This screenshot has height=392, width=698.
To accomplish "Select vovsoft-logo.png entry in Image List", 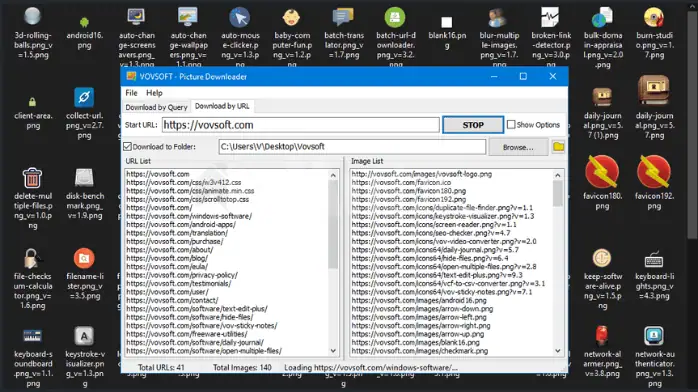I will pos(422,174).
